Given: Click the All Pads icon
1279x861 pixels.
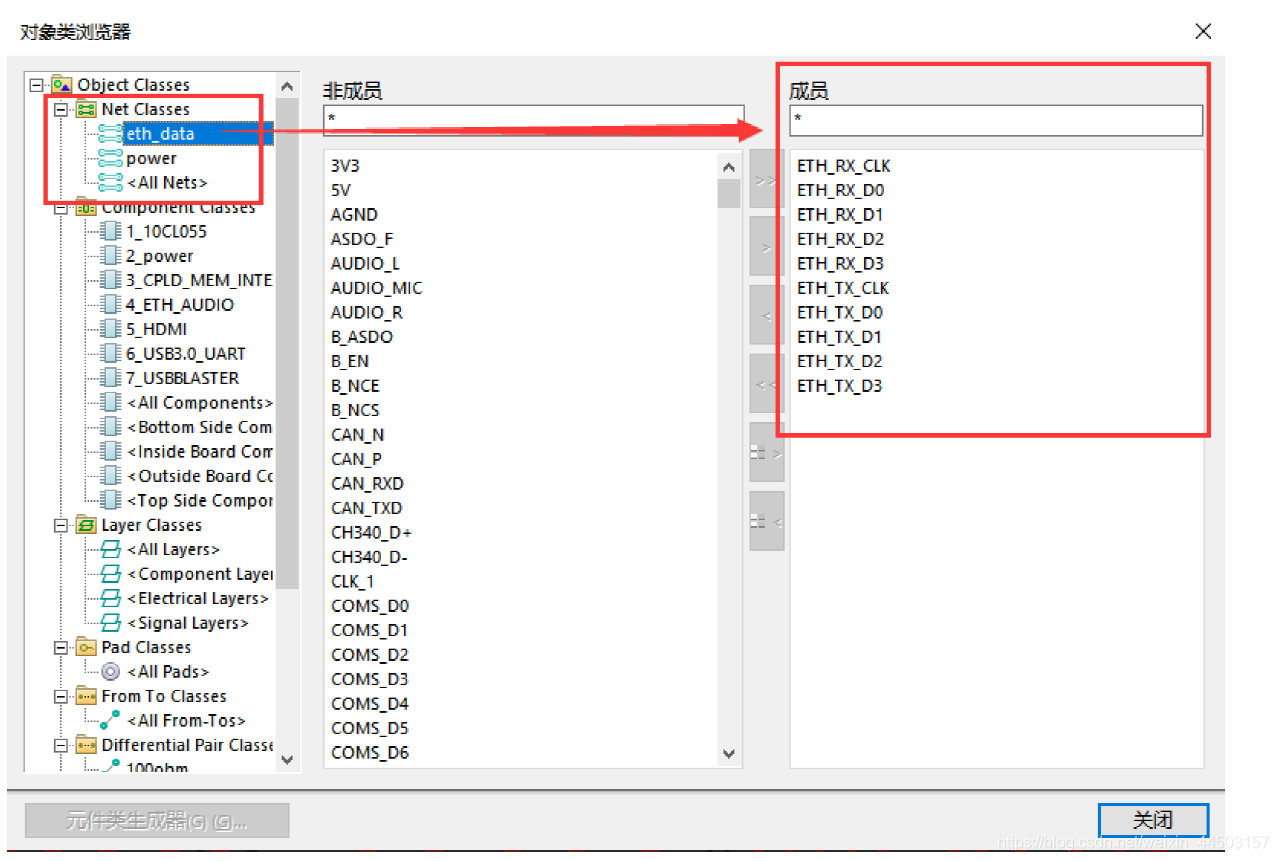Looking at the screenshot, I should [111, 672].
